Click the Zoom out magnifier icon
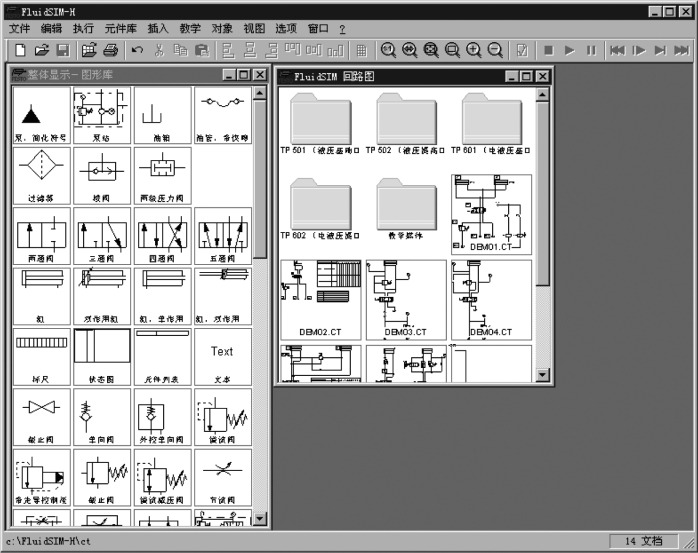 pyautogui.click(x=495, y=50)
